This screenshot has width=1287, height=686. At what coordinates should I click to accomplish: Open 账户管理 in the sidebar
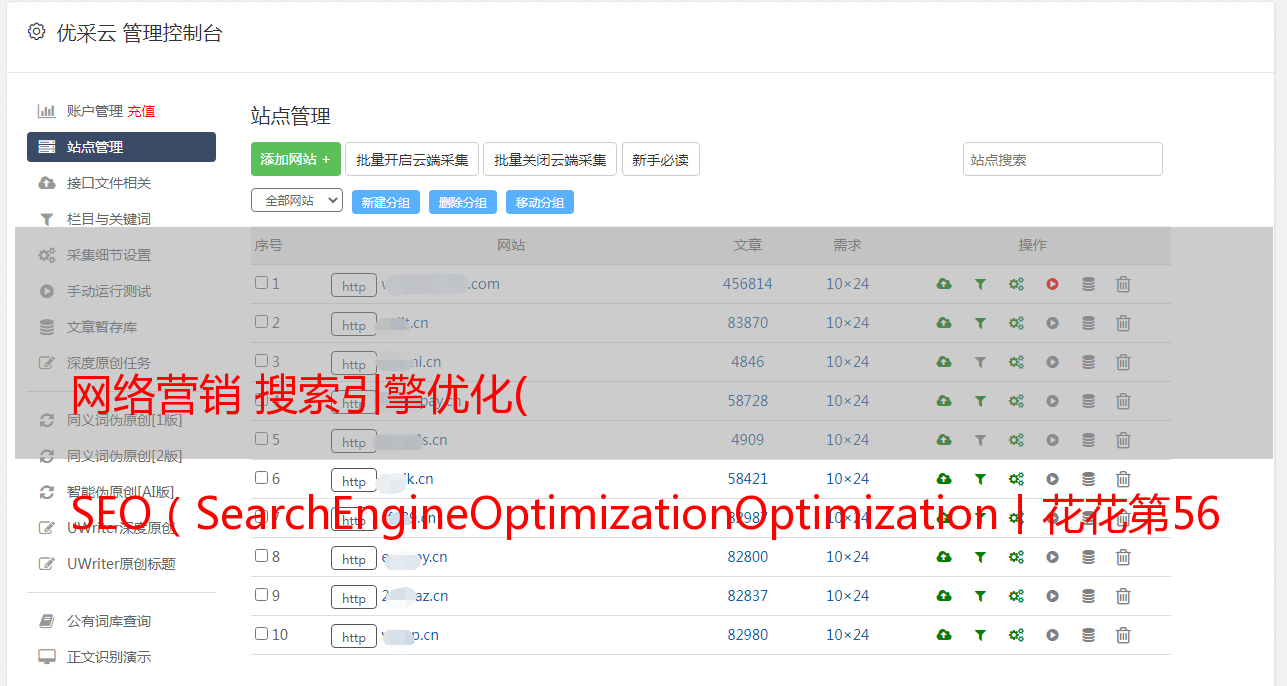pyautogui.click(x=94, y=111)
